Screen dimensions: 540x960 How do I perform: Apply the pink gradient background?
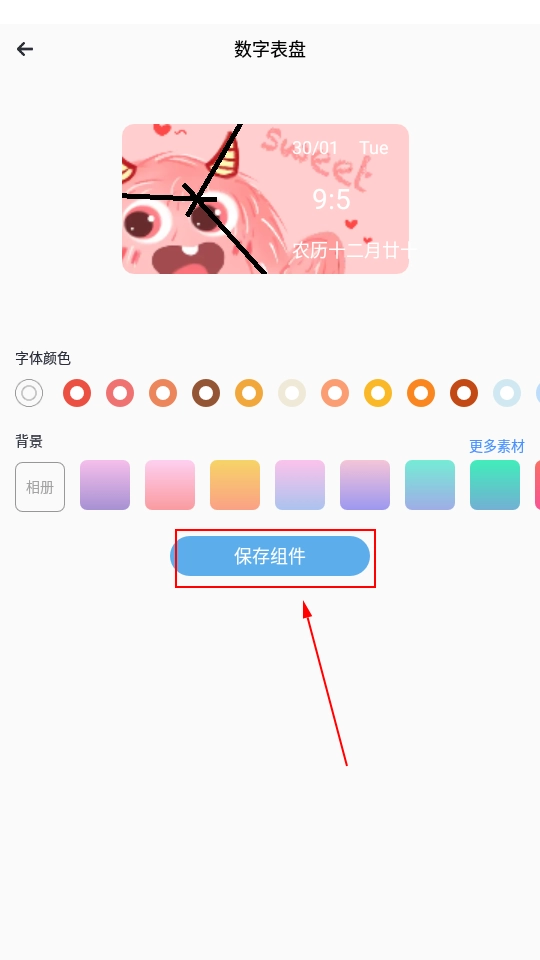pyautogui.click(x=170, y=485)
